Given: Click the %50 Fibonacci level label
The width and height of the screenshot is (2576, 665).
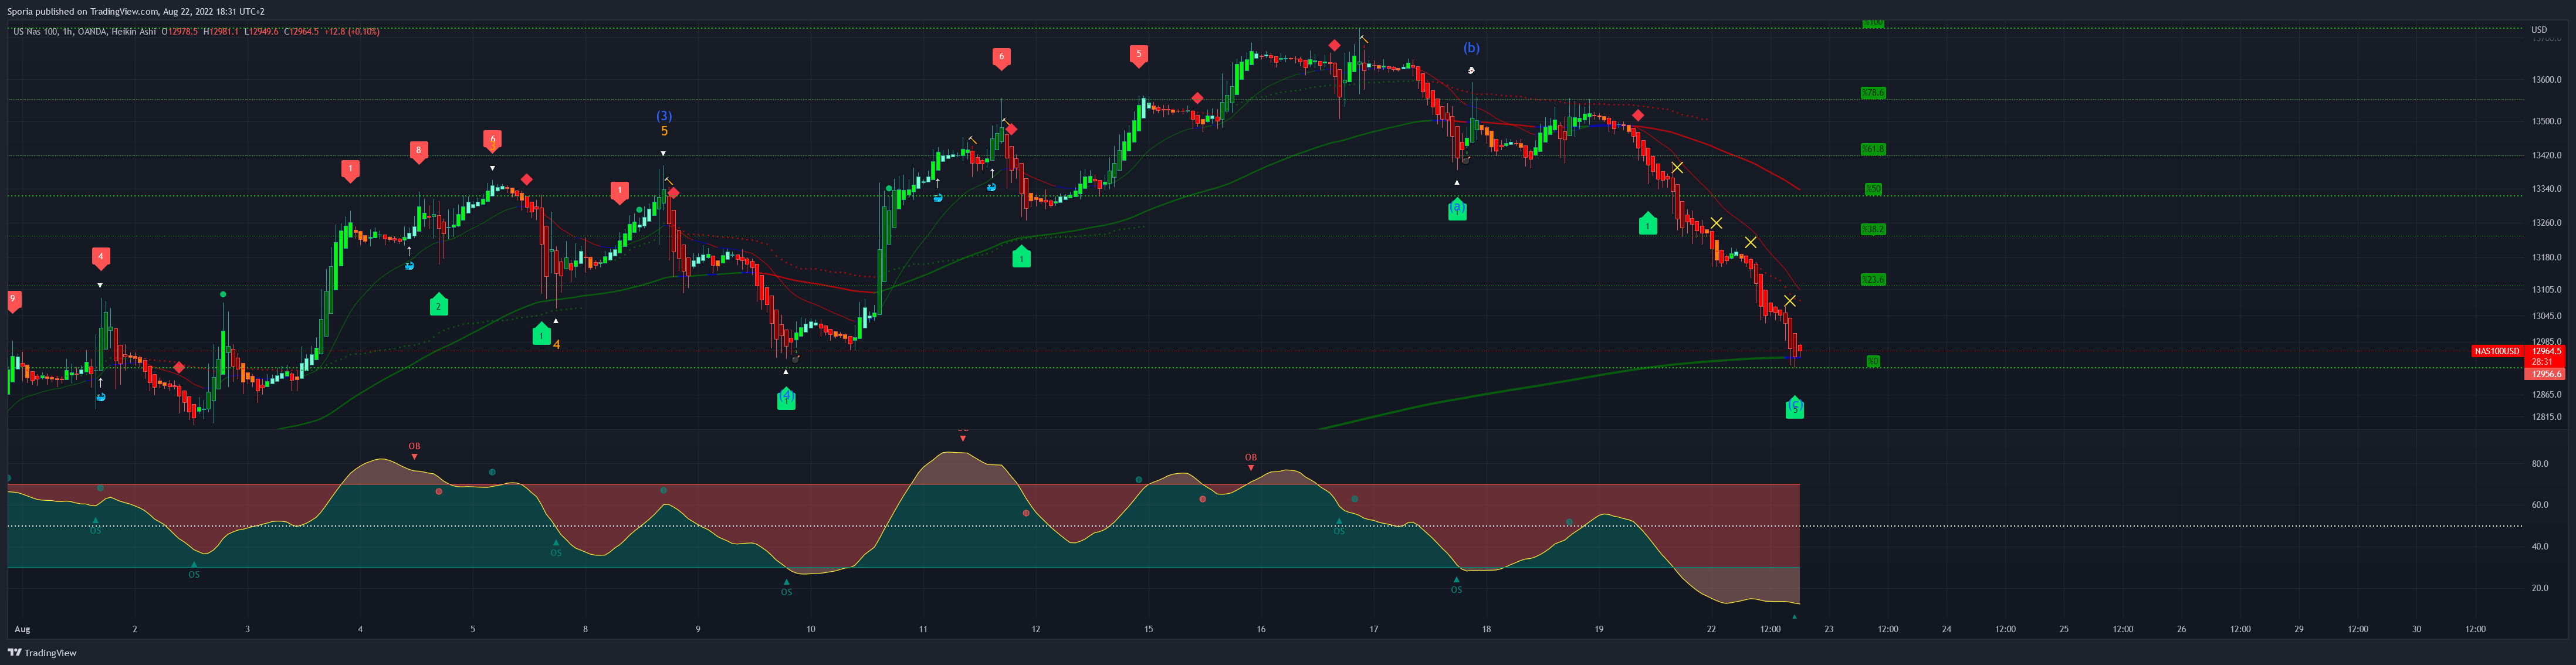Looking at the screenshot, I should pos(1873,189).
